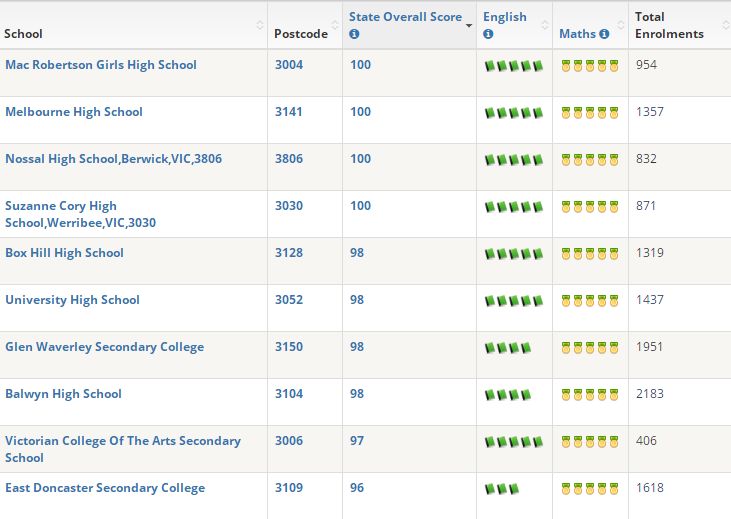This screenshot has height=519, width=731.
Task: Click postcode 3150
Action: tap(289, 347)
